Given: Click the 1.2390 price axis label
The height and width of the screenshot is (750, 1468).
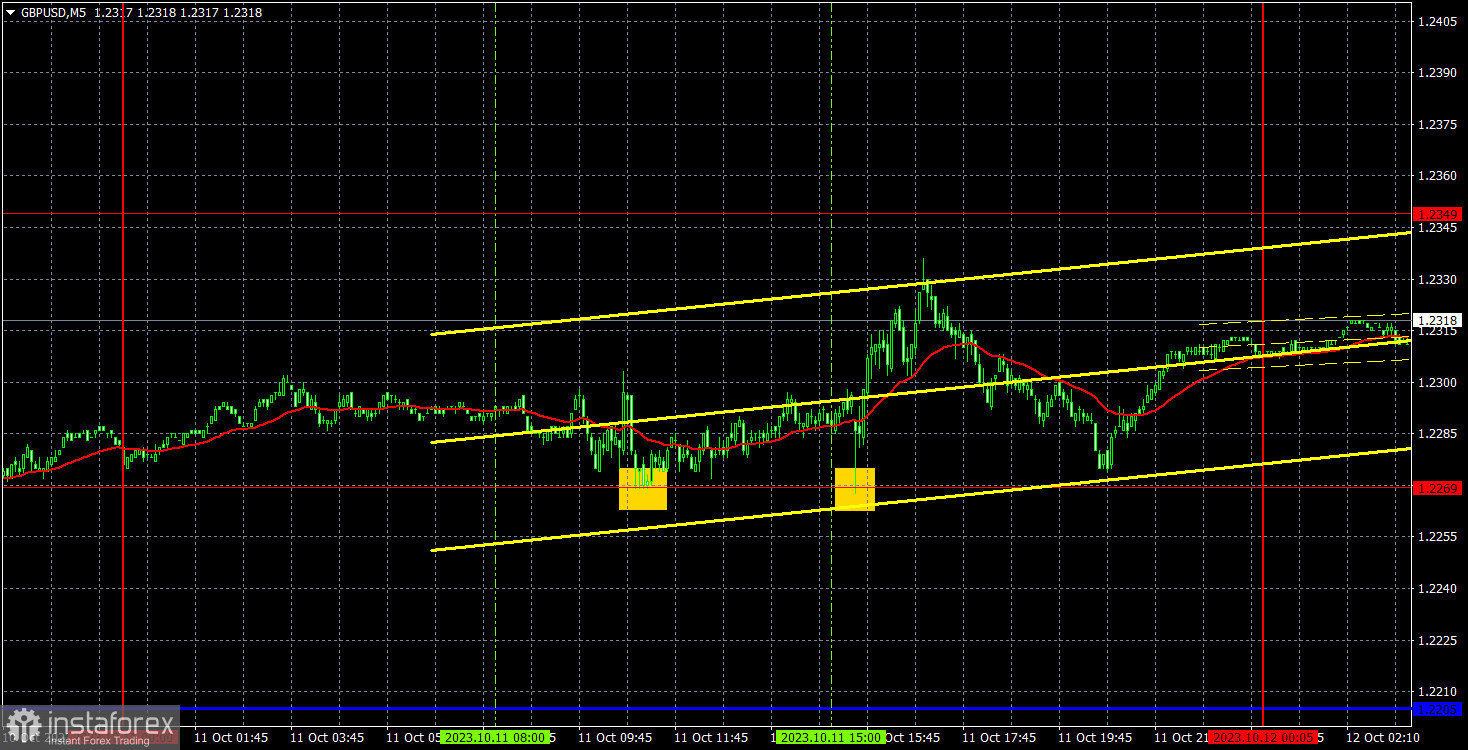Looking at the screenshot, I should (1438, 73).
